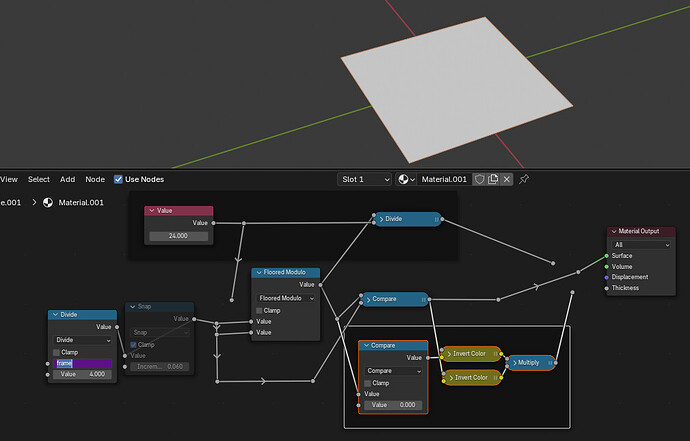Click the Displacement input socket
This screenshot has width=690, height=441.
[607, 277]
